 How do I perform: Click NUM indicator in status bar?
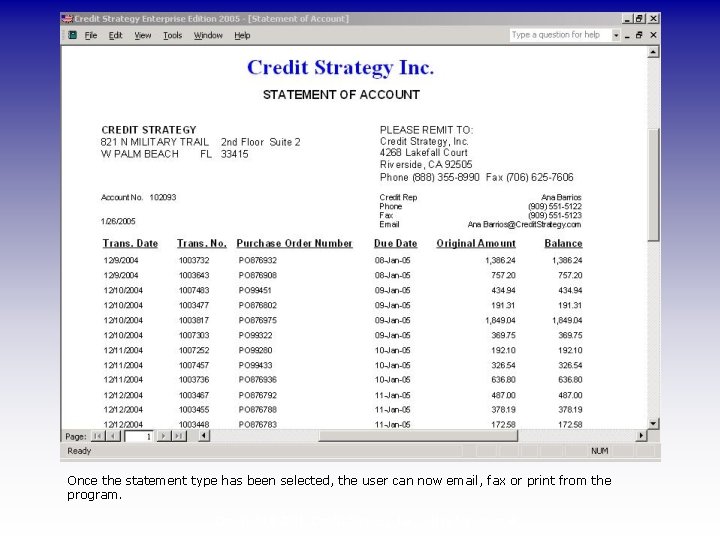599,451
